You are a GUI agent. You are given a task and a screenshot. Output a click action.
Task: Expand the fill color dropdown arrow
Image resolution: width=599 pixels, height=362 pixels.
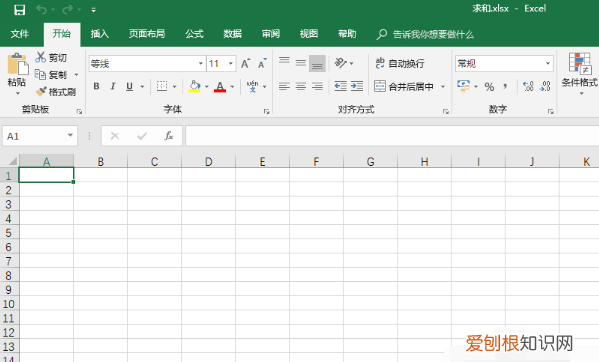(207, 87)
